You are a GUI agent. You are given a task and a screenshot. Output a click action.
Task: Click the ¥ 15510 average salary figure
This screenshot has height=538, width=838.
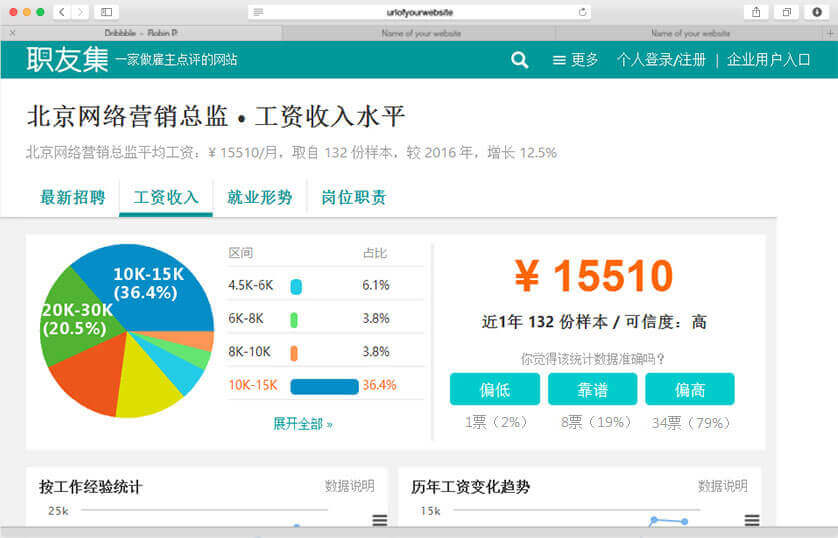pyautogui.click(x=593, y=276)
